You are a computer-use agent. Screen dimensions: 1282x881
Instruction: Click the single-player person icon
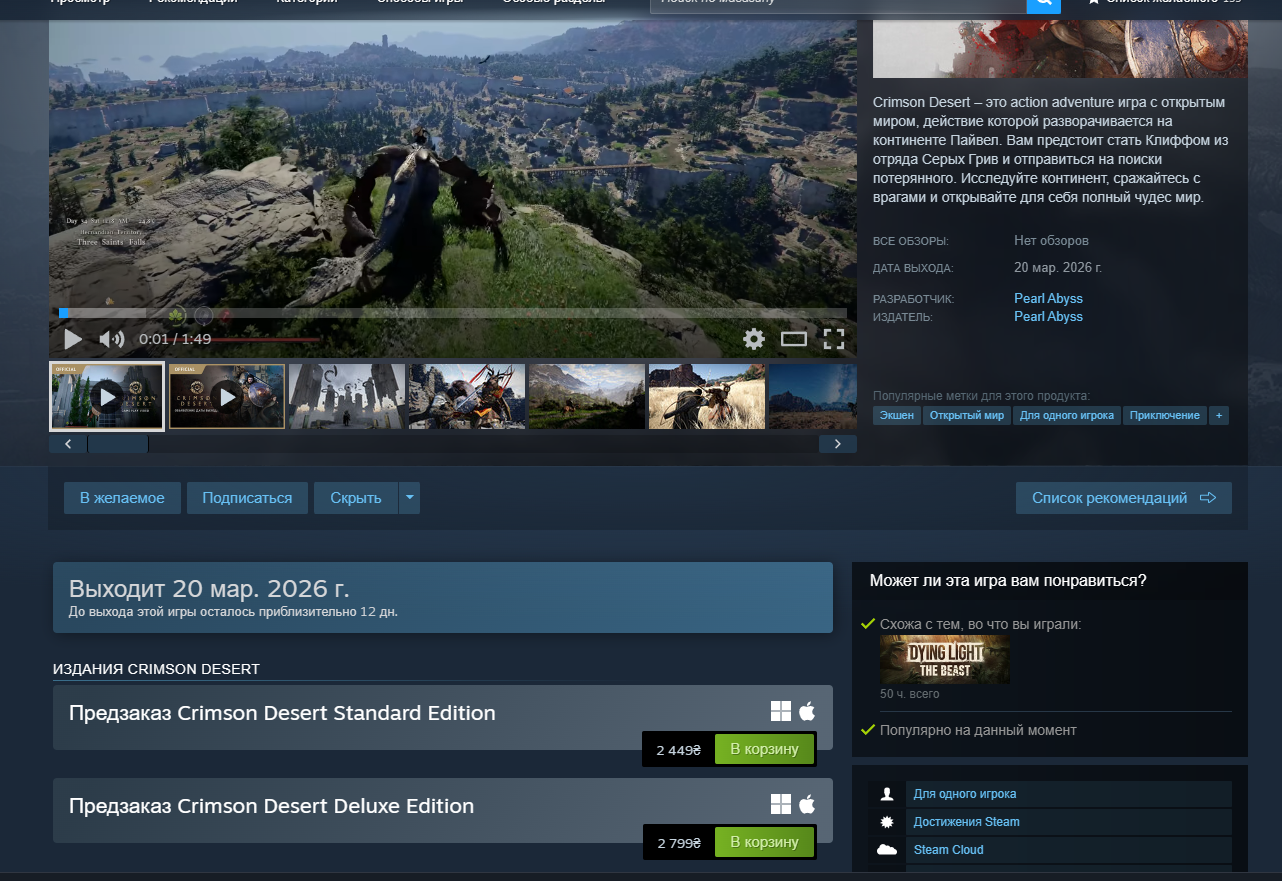point(886,794)
